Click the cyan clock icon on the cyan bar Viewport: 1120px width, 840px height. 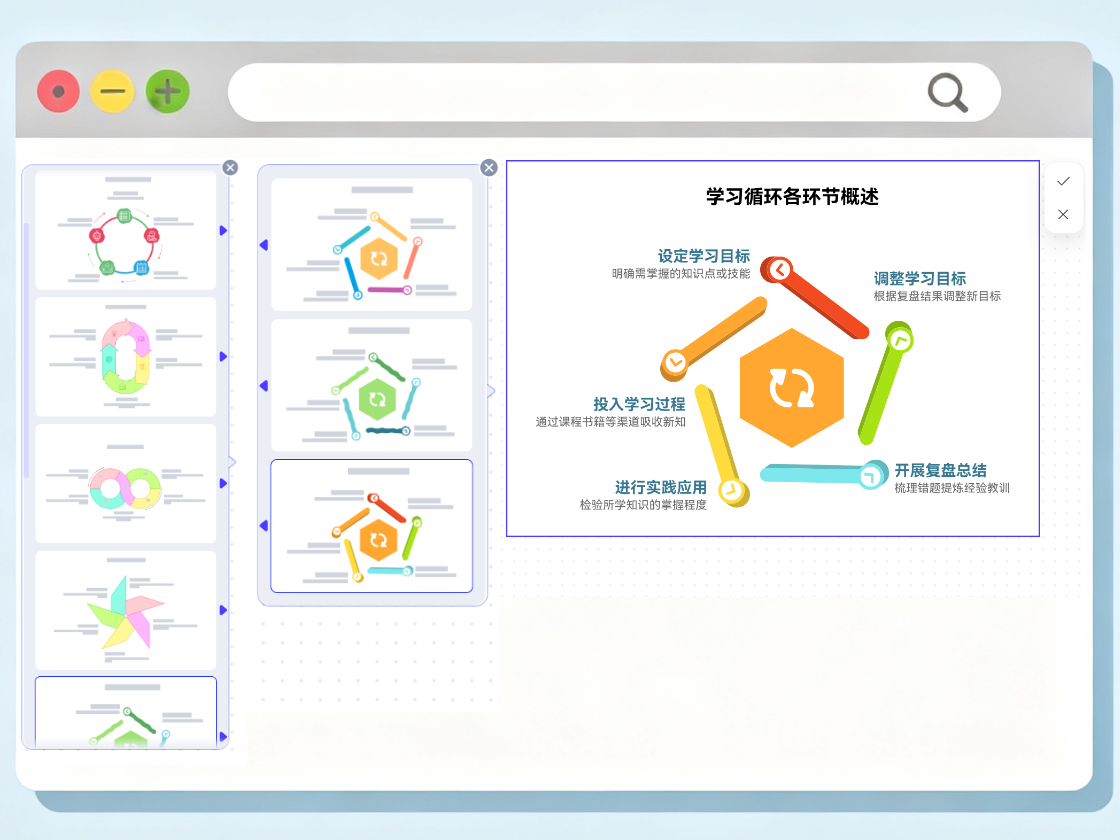point(870,477)
